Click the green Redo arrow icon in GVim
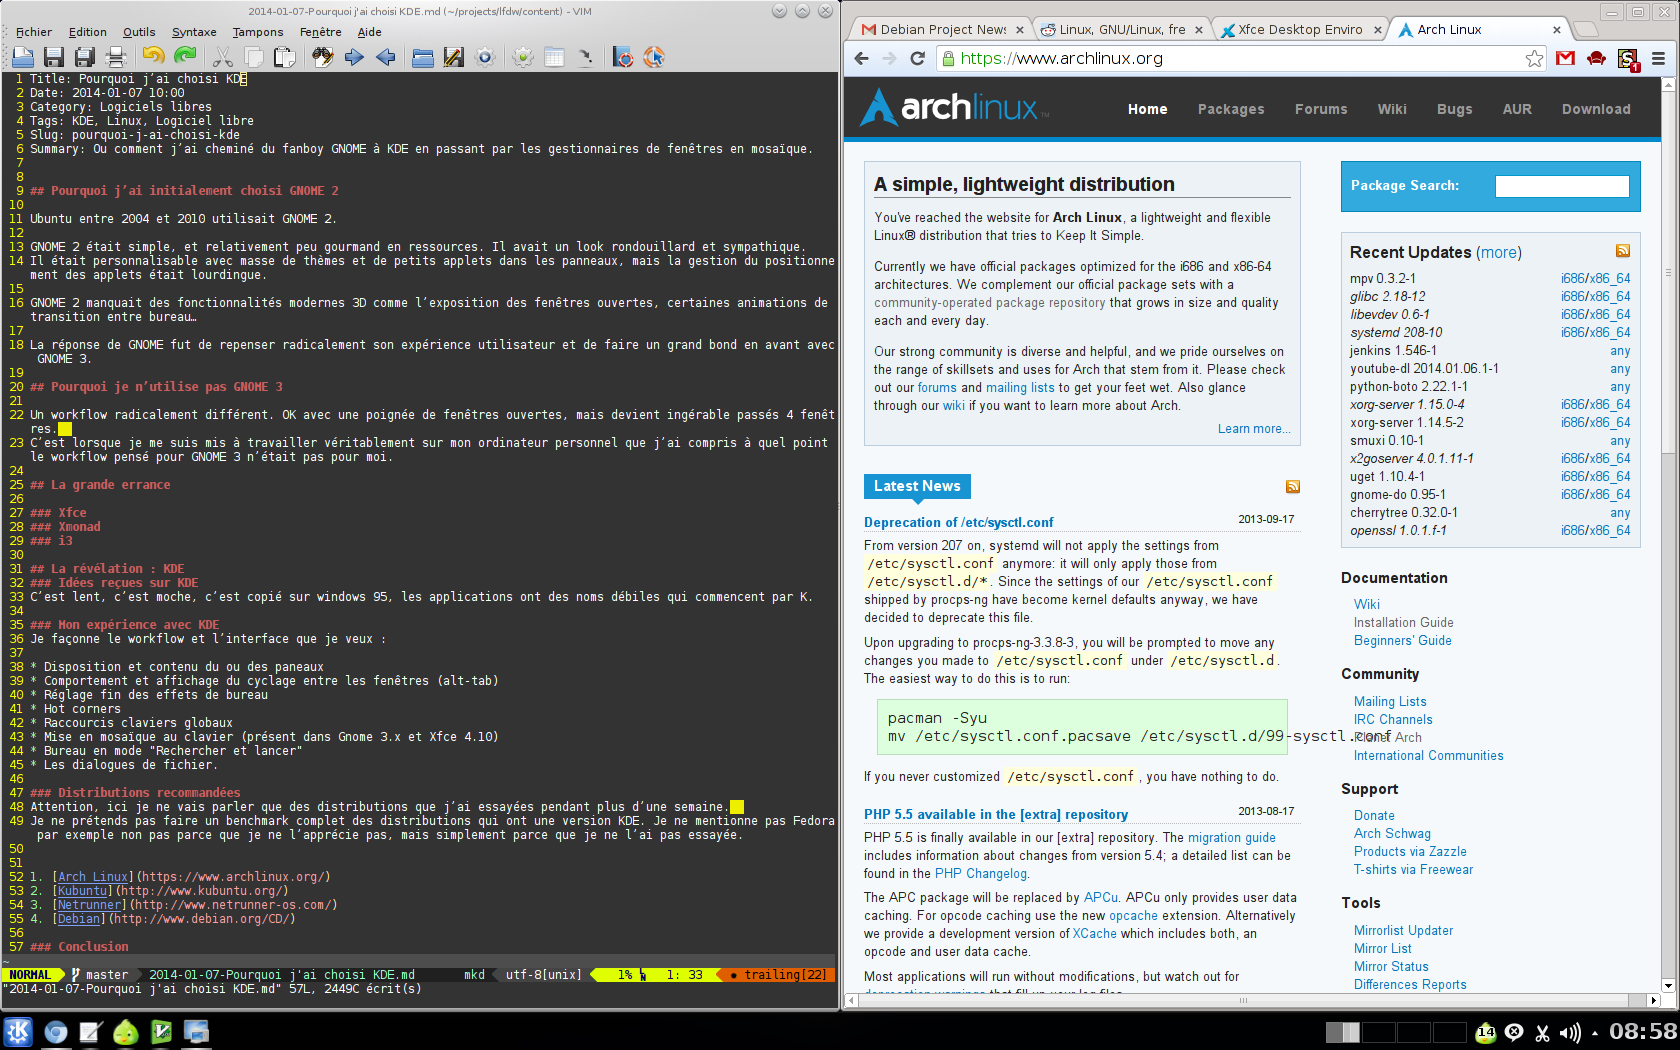The width and height of the screenshot is (1680, 1050). tap(185, 57)
